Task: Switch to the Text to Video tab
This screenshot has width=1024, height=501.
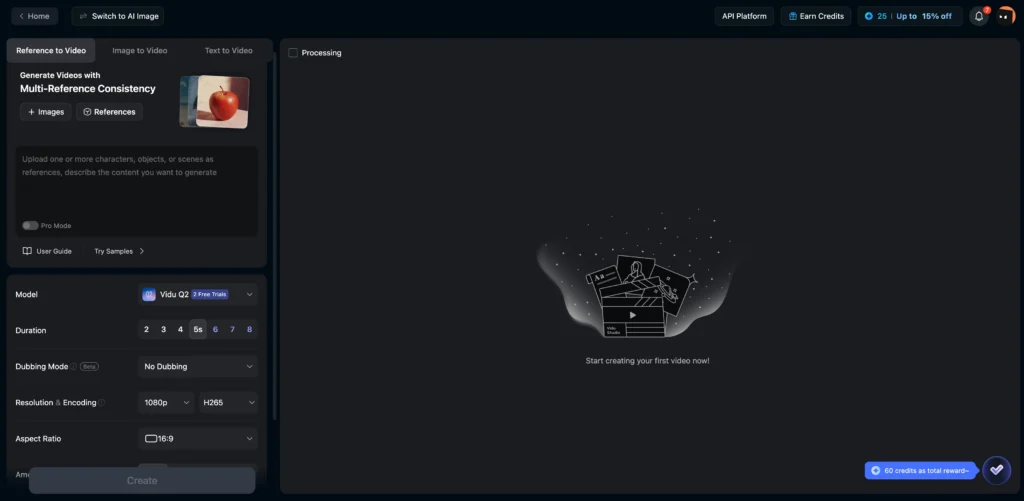Action: [x=228, y=50]
